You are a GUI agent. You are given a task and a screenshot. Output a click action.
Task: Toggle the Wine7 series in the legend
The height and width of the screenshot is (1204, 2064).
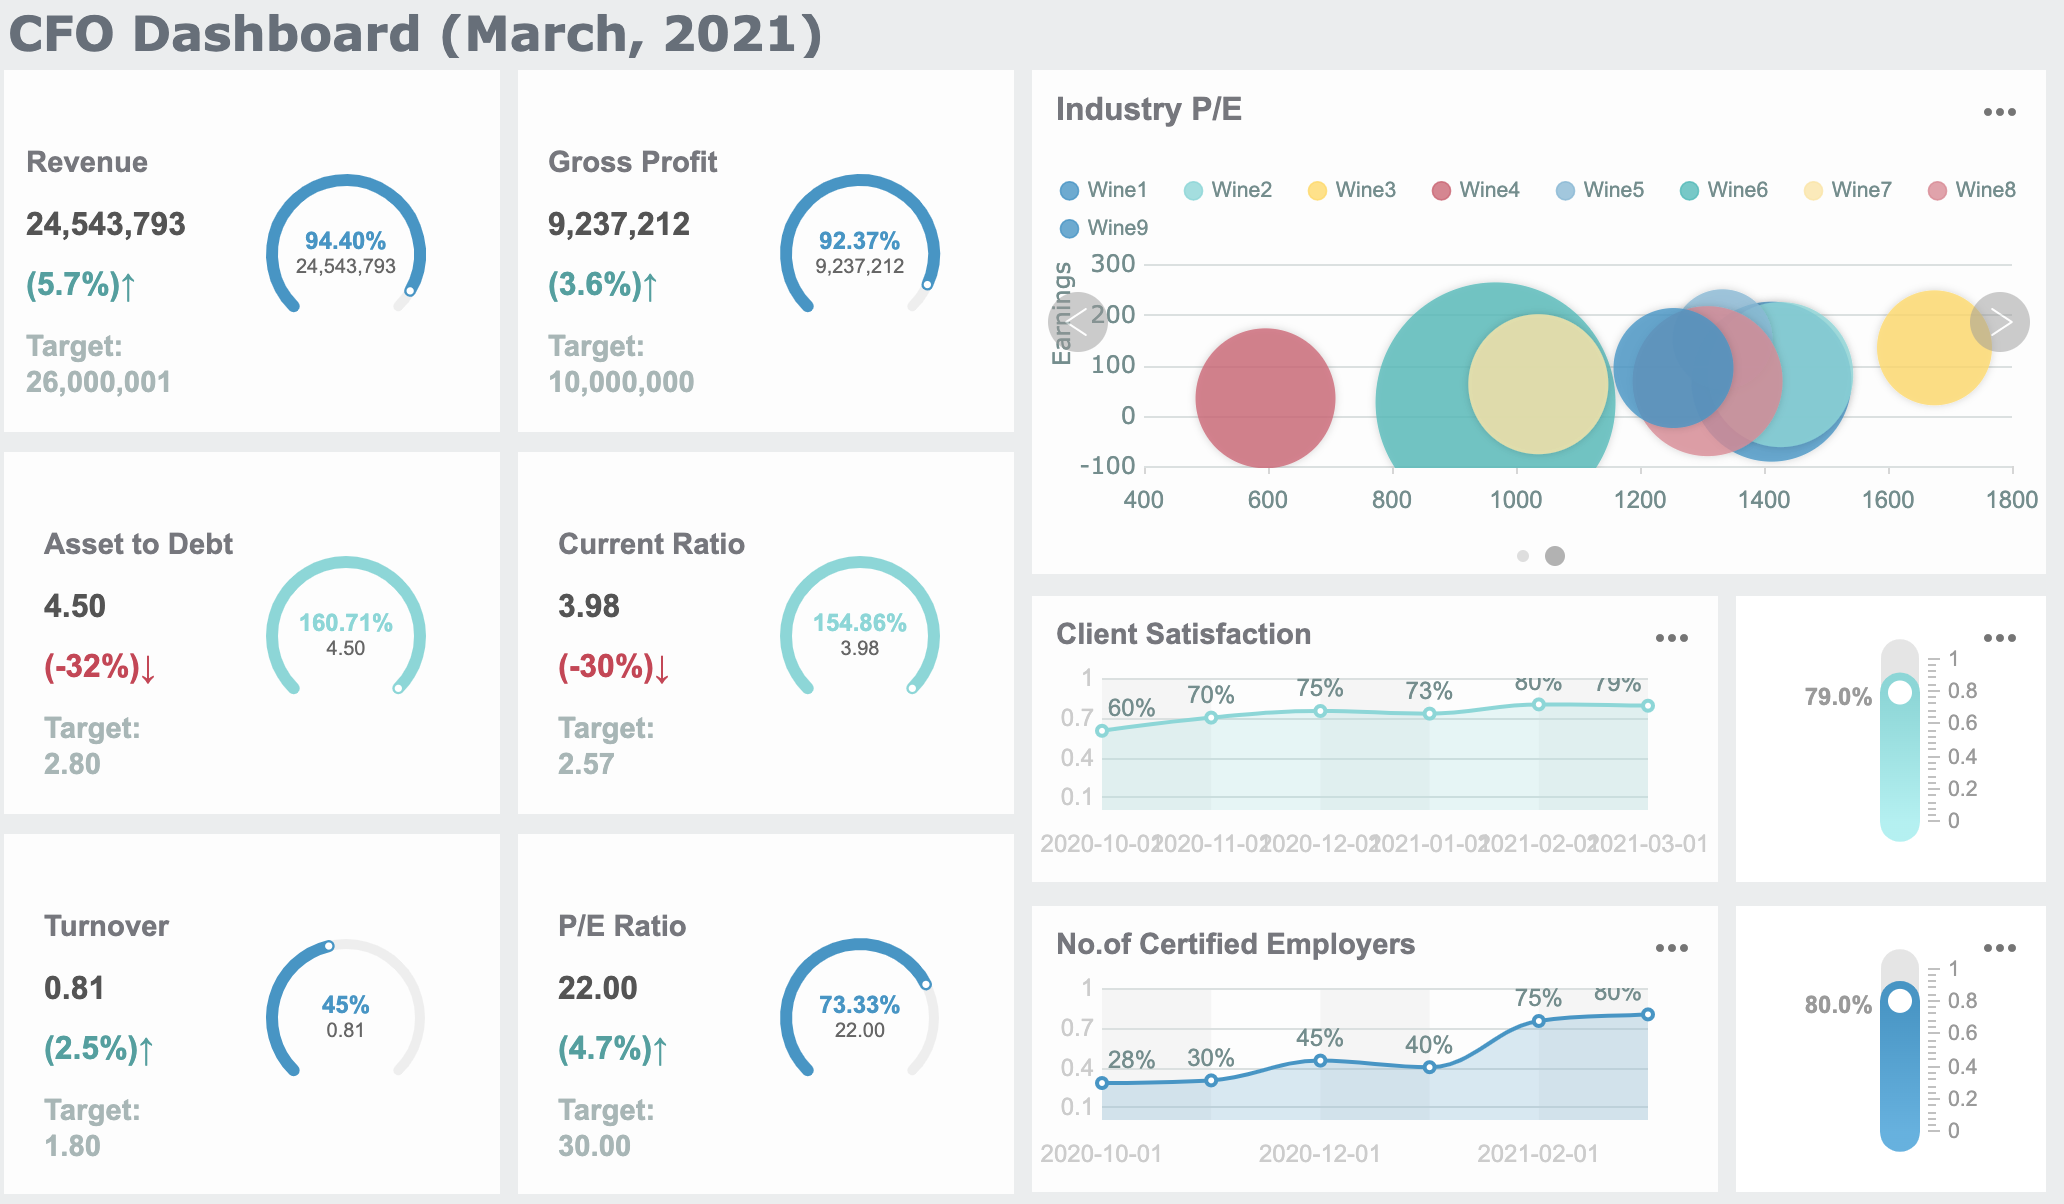pos(1811,189)
